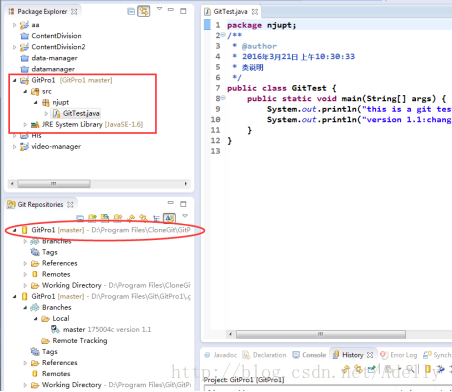Switch to the Declaration tab
452x392 pixels.
[264, 355]
